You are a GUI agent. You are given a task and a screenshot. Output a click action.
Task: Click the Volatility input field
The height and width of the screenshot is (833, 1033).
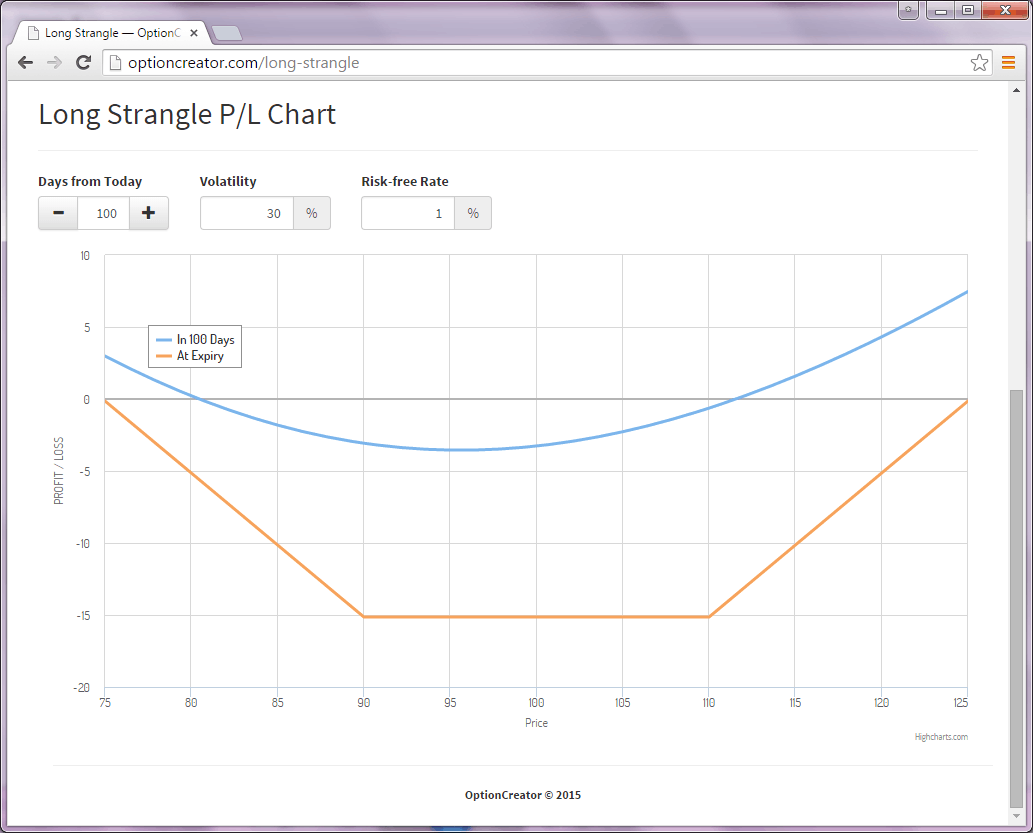click(x=247, y=213)
